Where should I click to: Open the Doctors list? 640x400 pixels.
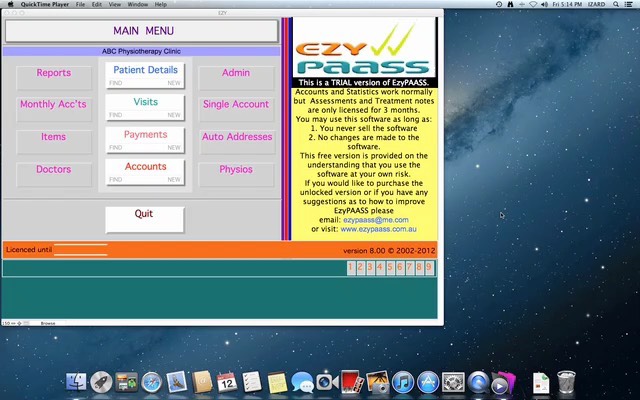[x=54, y=174]
